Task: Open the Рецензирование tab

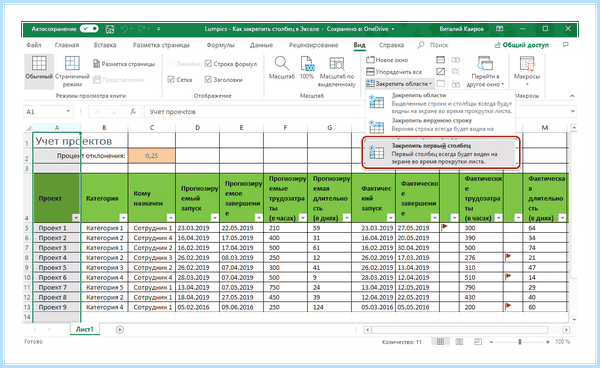Action: [313, 45]
